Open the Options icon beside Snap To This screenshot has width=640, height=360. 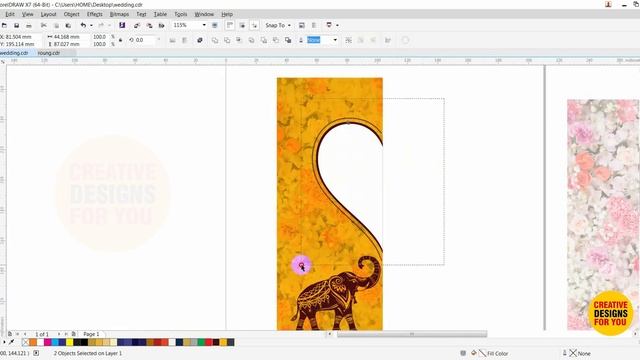point(302,25)
